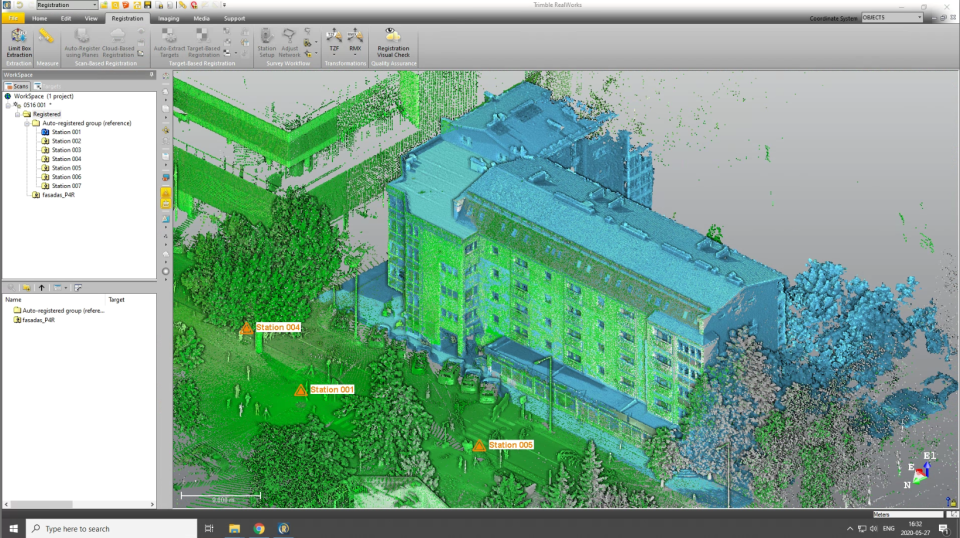Switch to the Edit ribbon tab
This screenshot has width=960, height=538.
(x=66, y=18)
